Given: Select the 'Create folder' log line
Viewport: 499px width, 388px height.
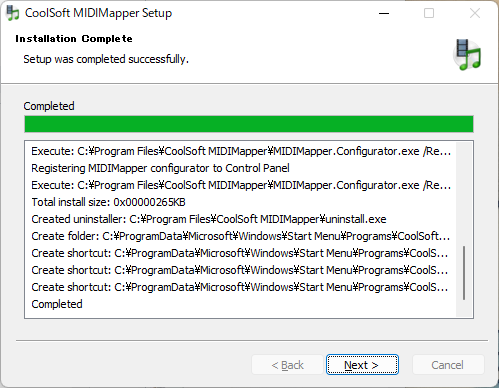Looking at the screenshot, I should 241,236.
